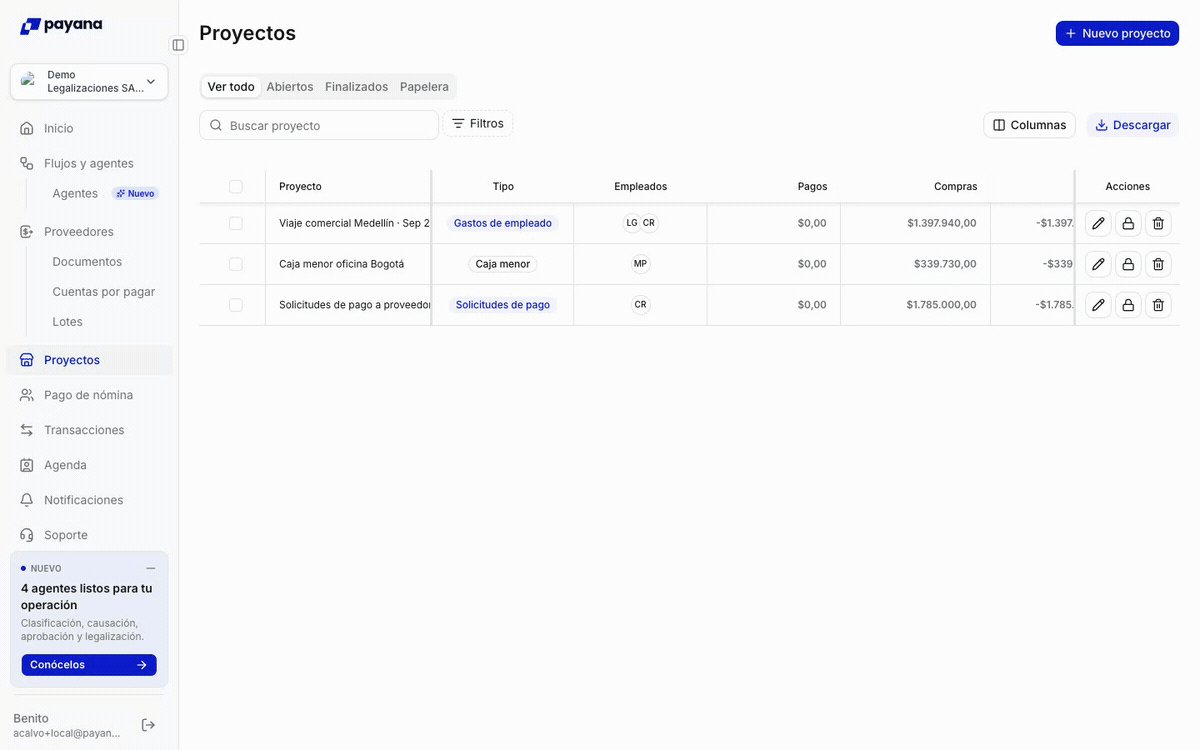Delete the Viaje comercial Medellín project
Screen dimensions: 1200x750
coord(1158,223)
